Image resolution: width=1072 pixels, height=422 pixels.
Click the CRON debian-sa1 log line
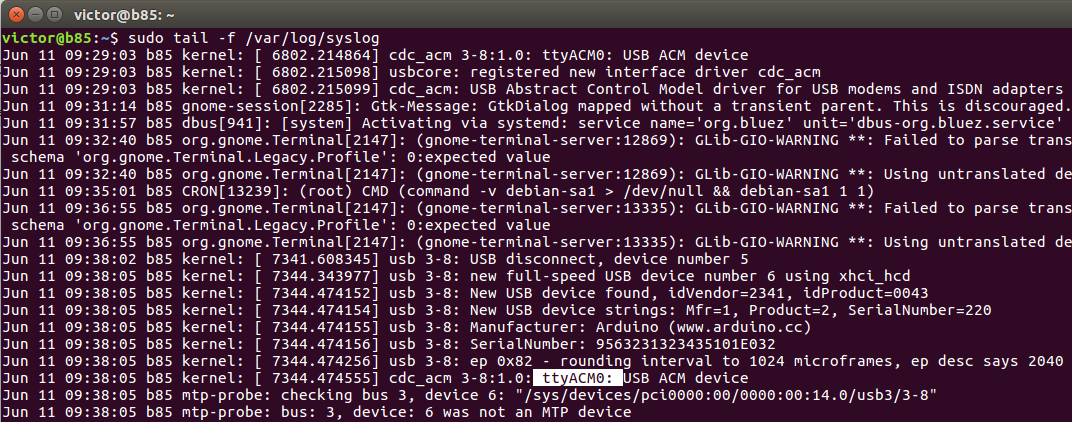(x=438, y=191)
